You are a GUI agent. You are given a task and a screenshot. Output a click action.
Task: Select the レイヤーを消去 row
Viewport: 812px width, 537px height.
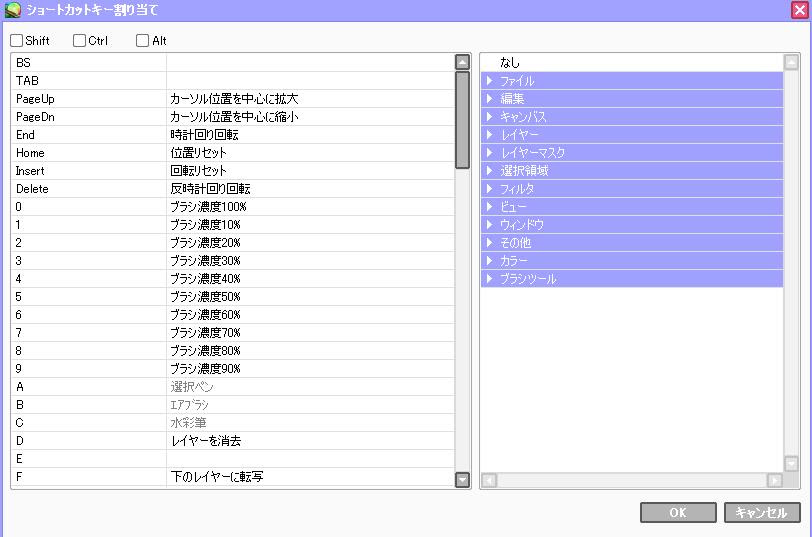(233, 441)
